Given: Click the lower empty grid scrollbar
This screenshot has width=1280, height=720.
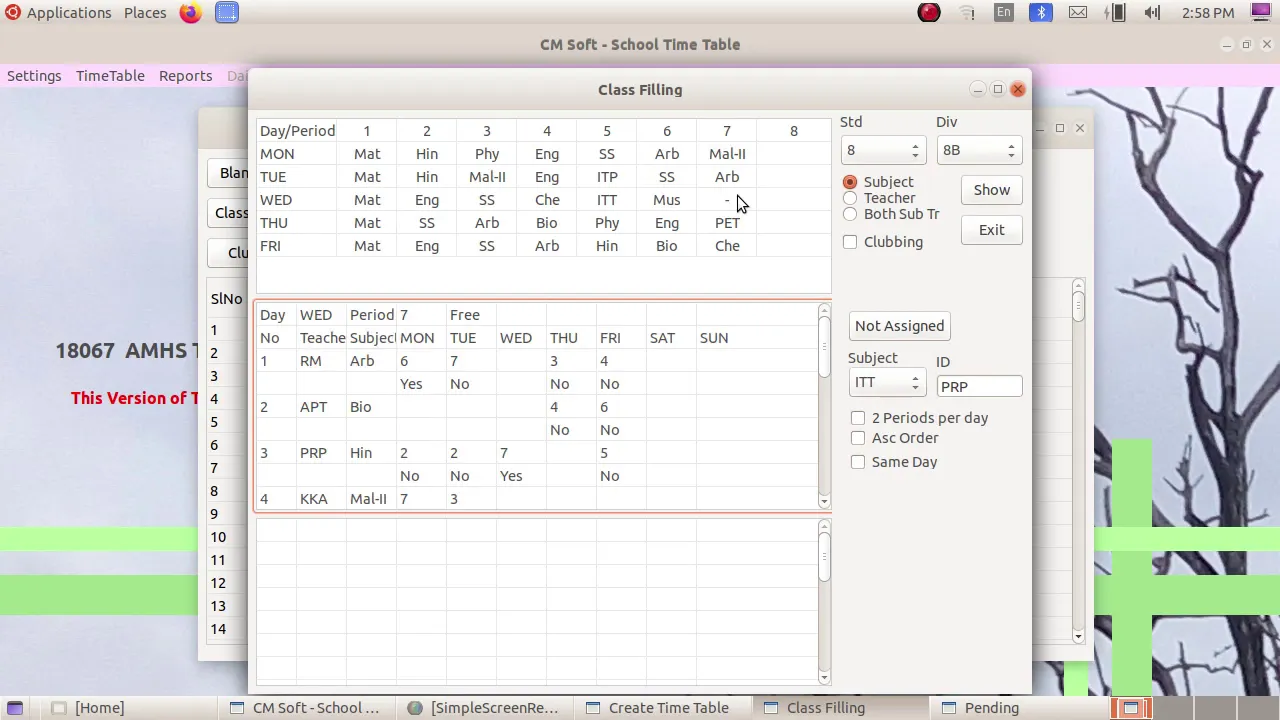Looking at the screenshot, I should coord(824,602).
